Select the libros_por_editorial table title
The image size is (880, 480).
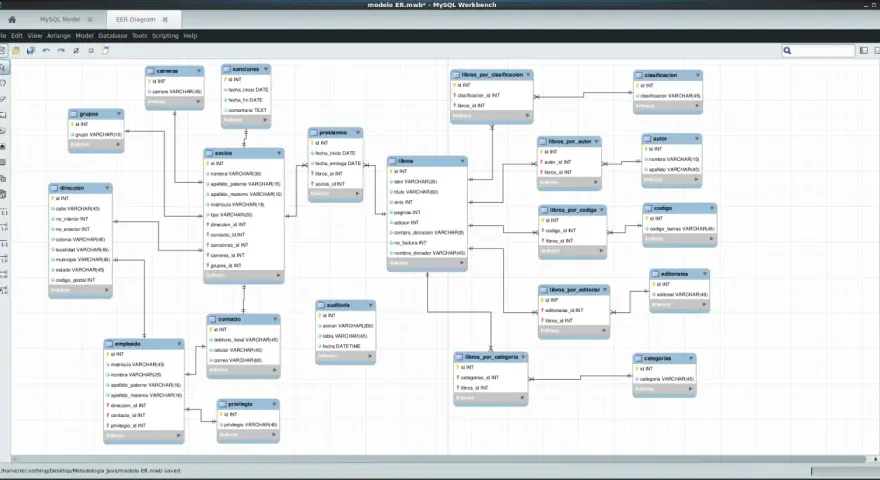[x=575, y=290]
